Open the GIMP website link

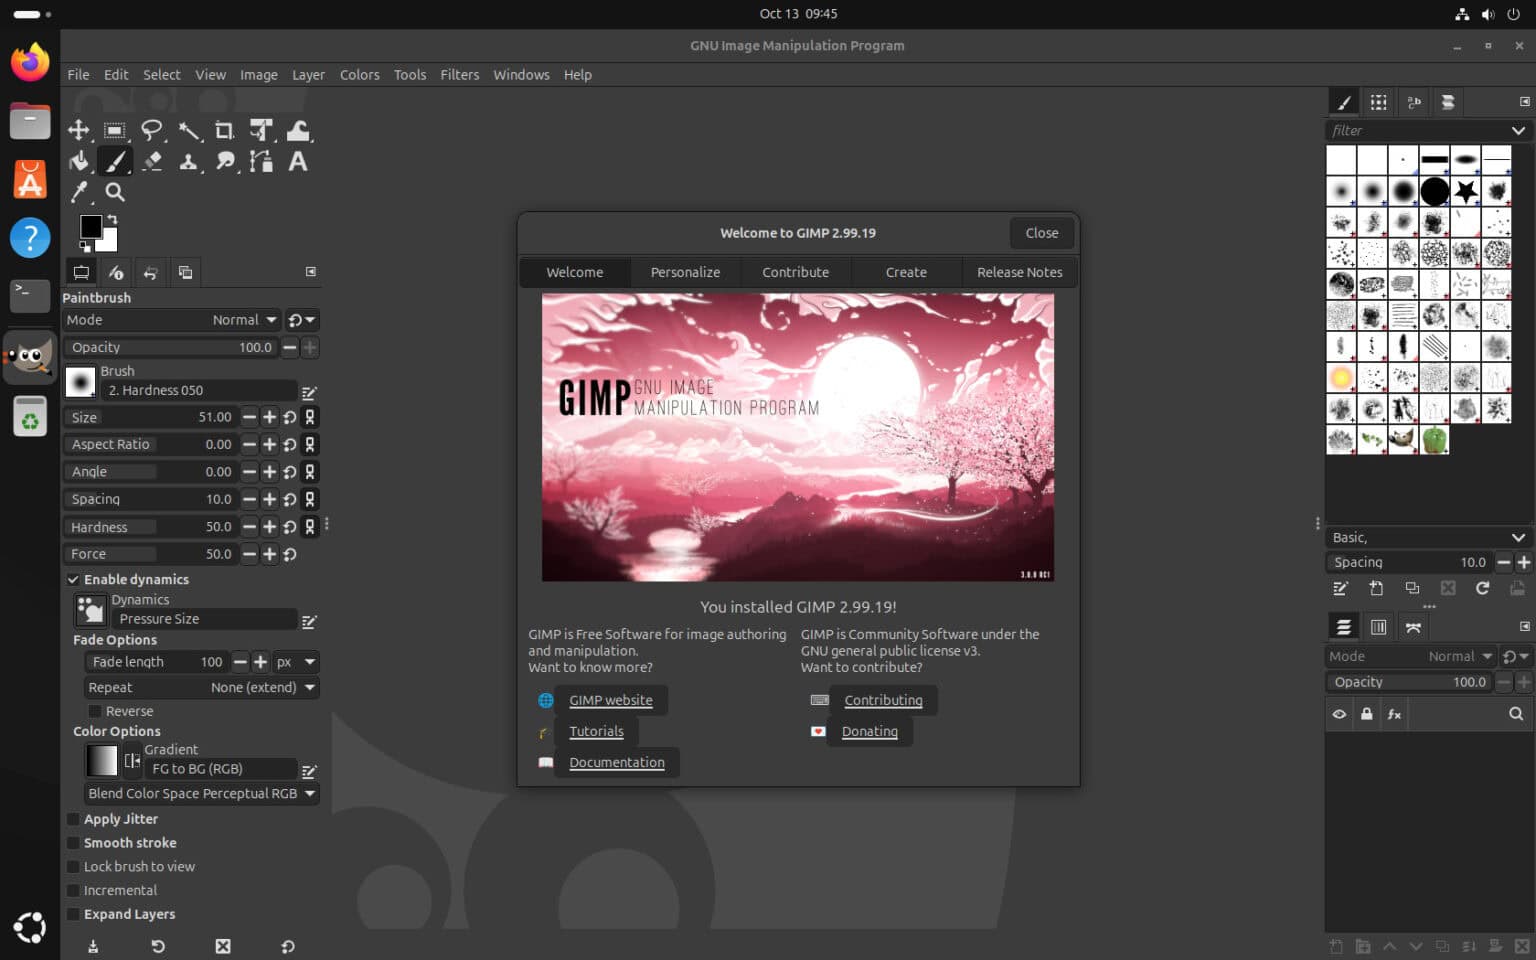click(x=610, y=700)
